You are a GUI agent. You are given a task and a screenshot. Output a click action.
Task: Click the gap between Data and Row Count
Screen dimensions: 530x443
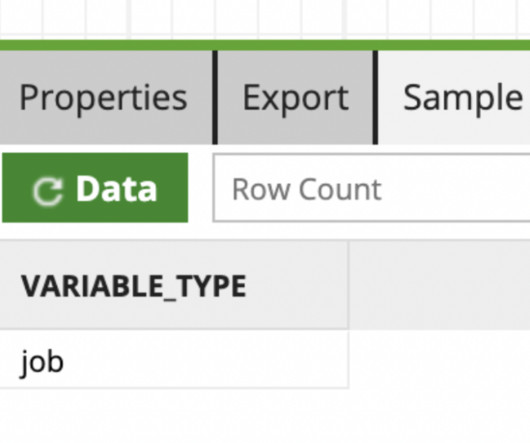point(200,188)
